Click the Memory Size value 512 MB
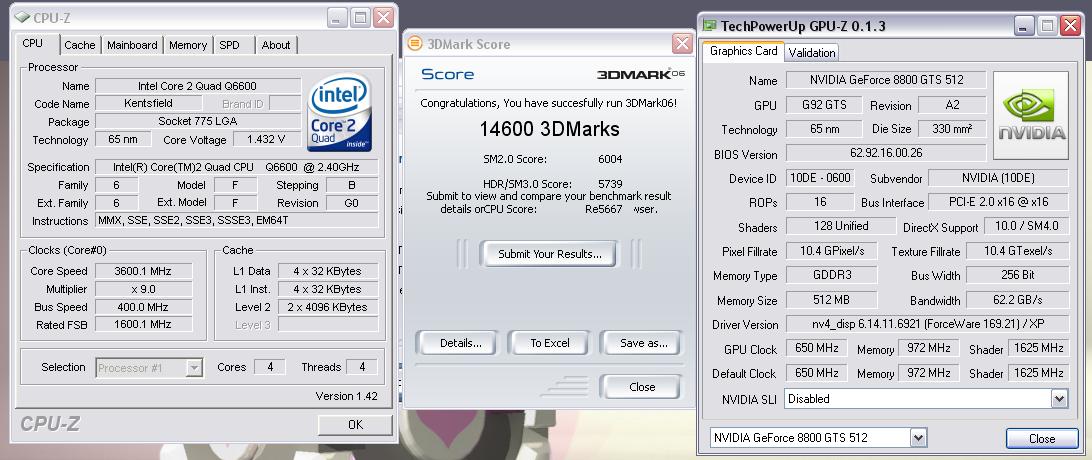1092x460 pixels. [832, 300]
